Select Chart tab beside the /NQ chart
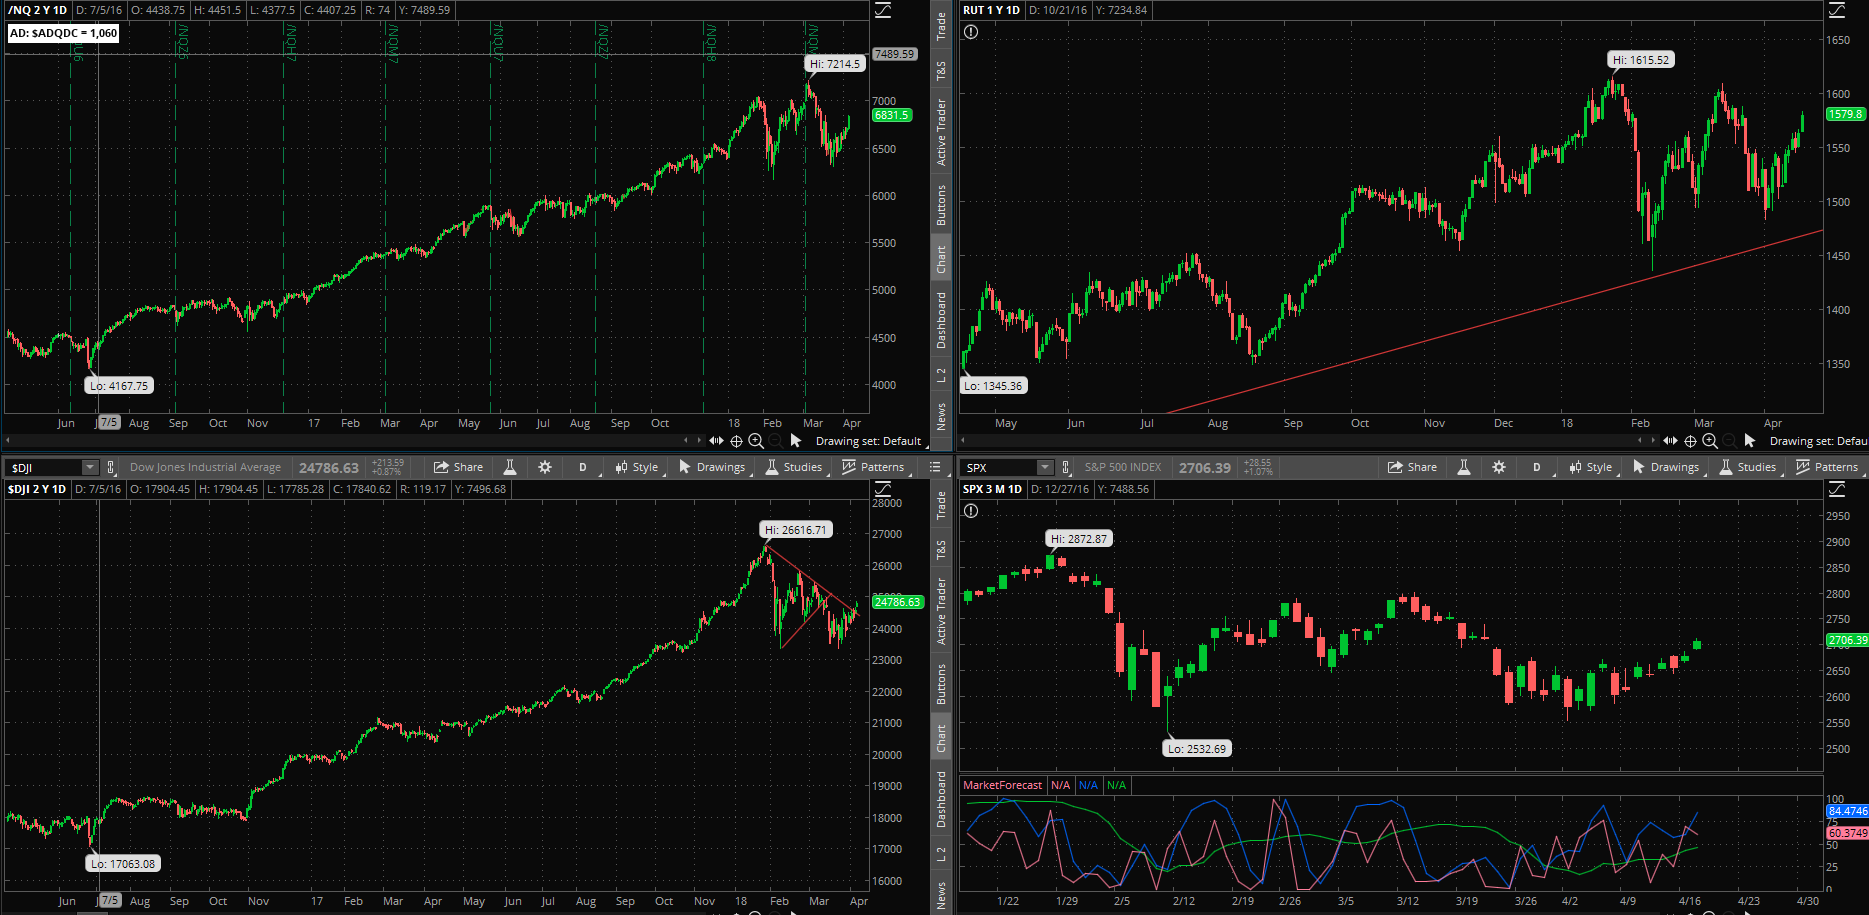The width and height of the screenshot is (1869, 915). 941,259
